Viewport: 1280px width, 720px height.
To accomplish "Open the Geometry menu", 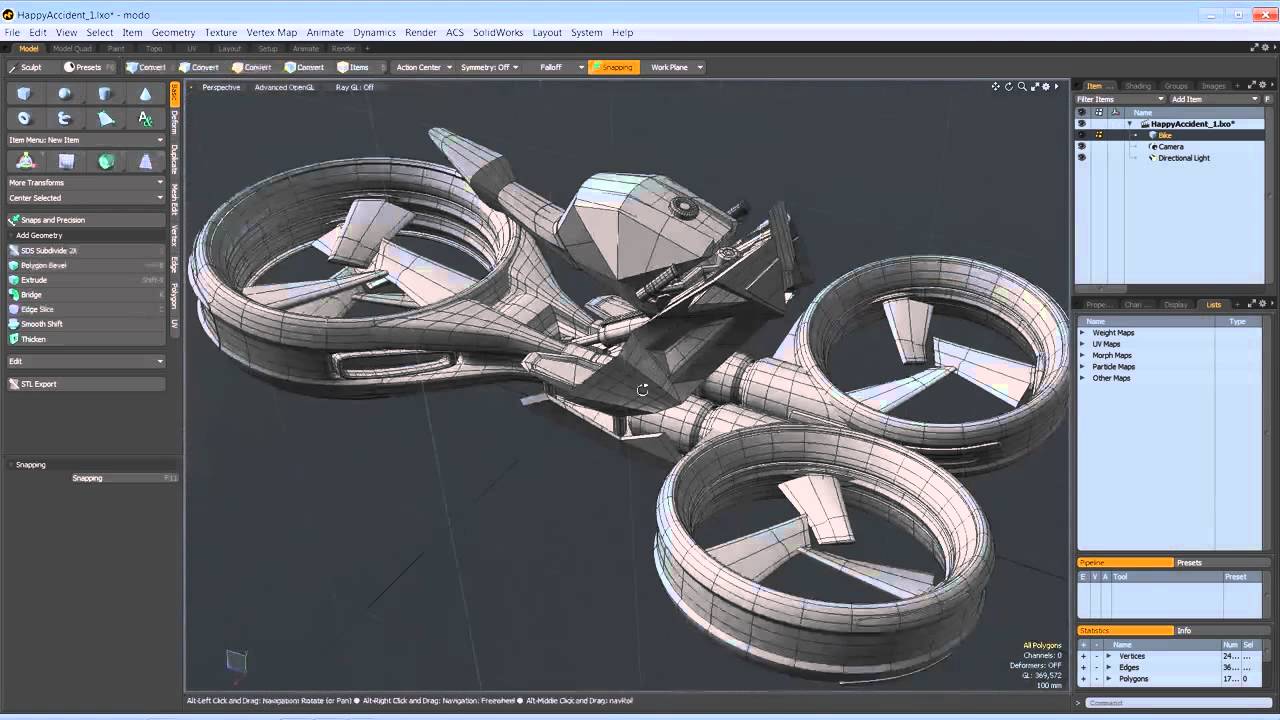I will click(x=173, y=32).
